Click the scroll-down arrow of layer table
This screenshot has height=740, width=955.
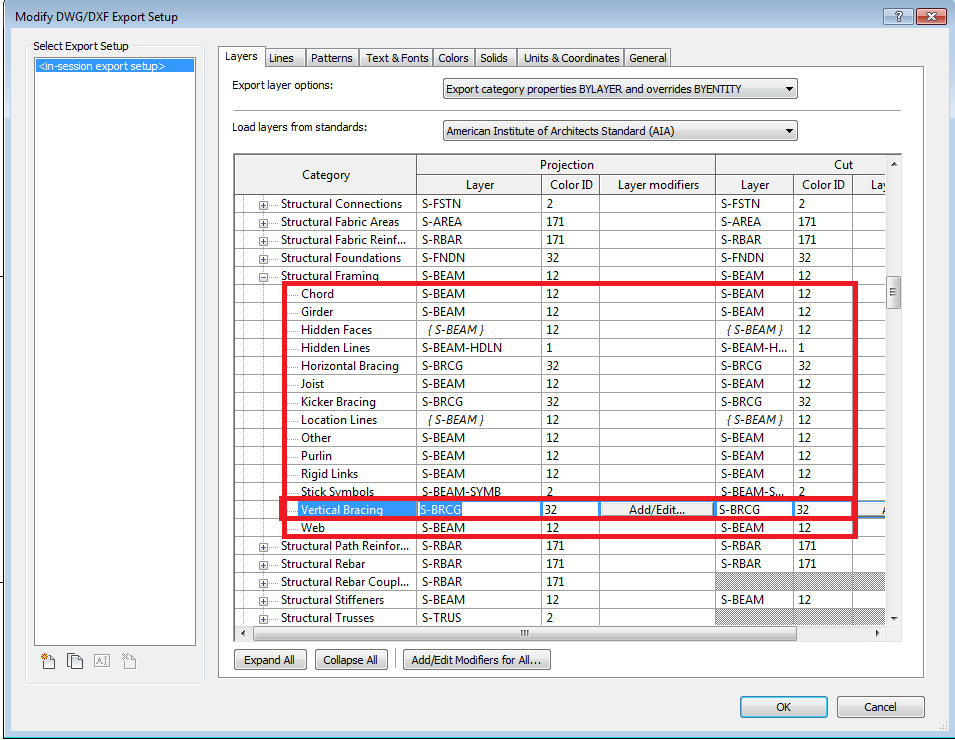click(x=893, y=618)
